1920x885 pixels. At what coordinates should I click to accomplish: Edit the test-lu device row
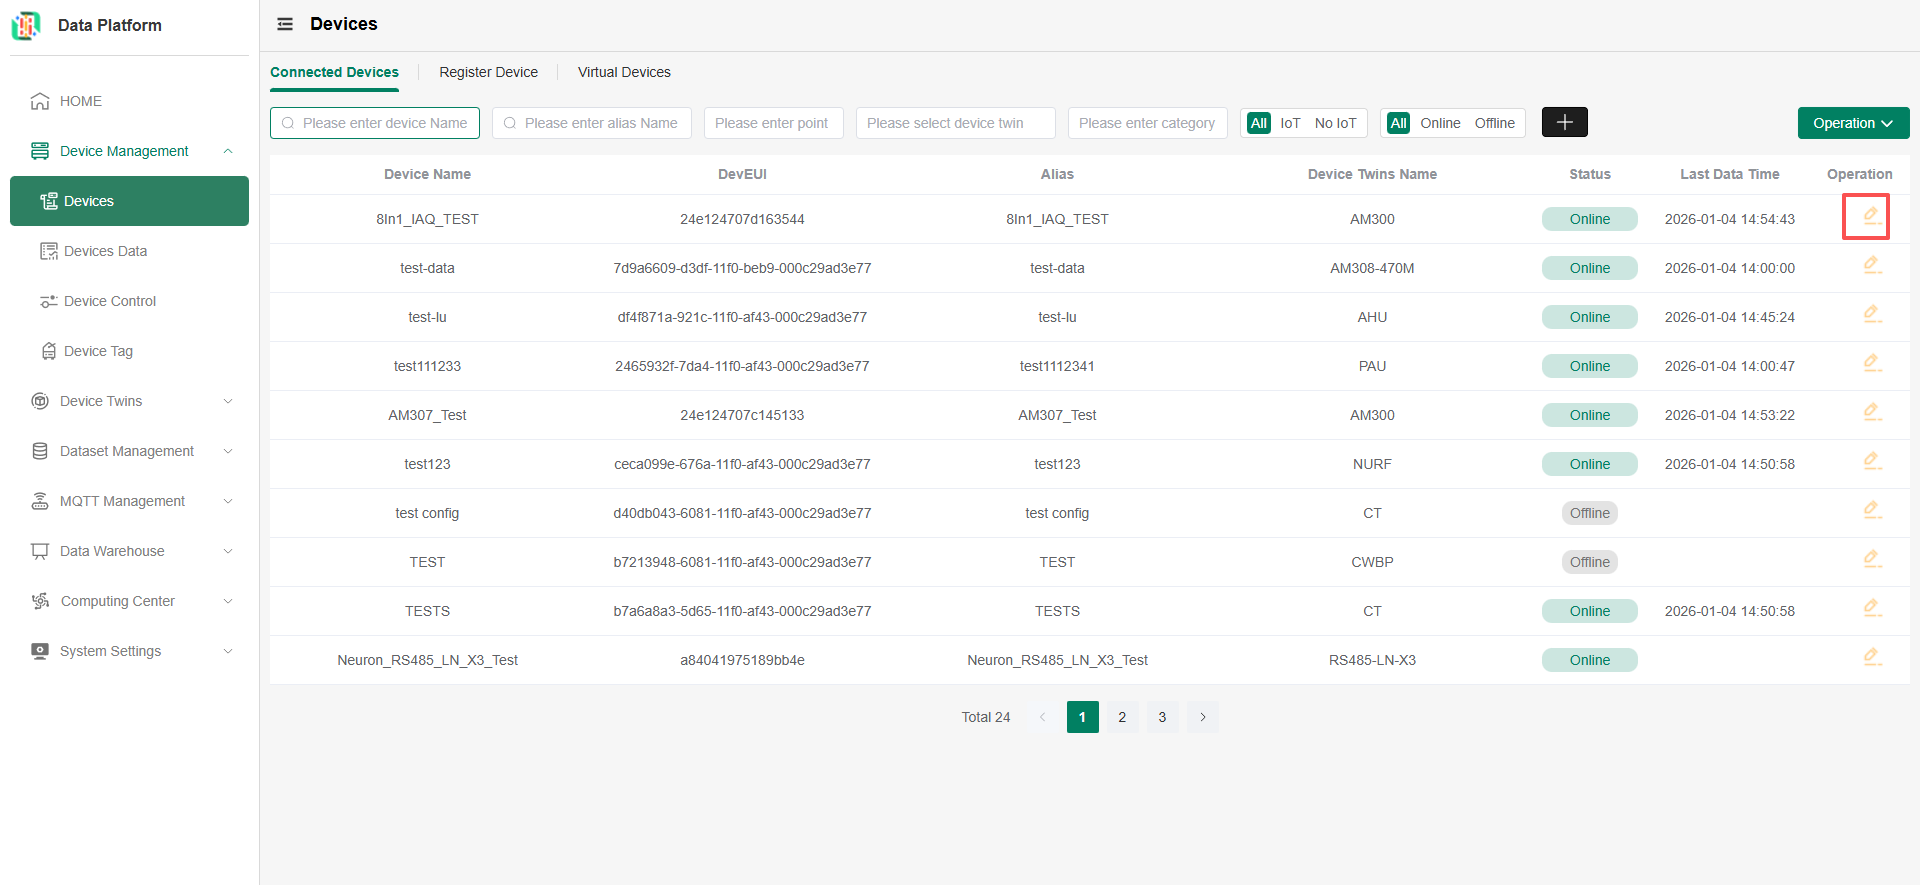click(x=1871, y=315)
